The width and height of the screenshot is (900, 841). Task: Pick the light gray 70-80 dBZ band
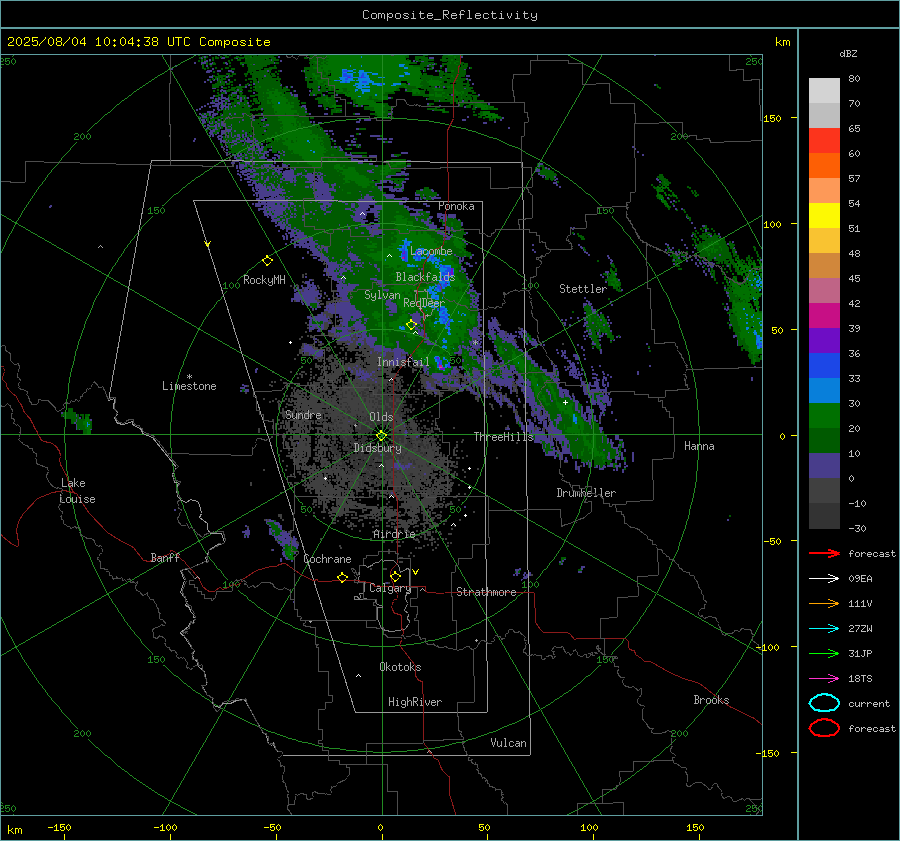(x=824, y=91)
